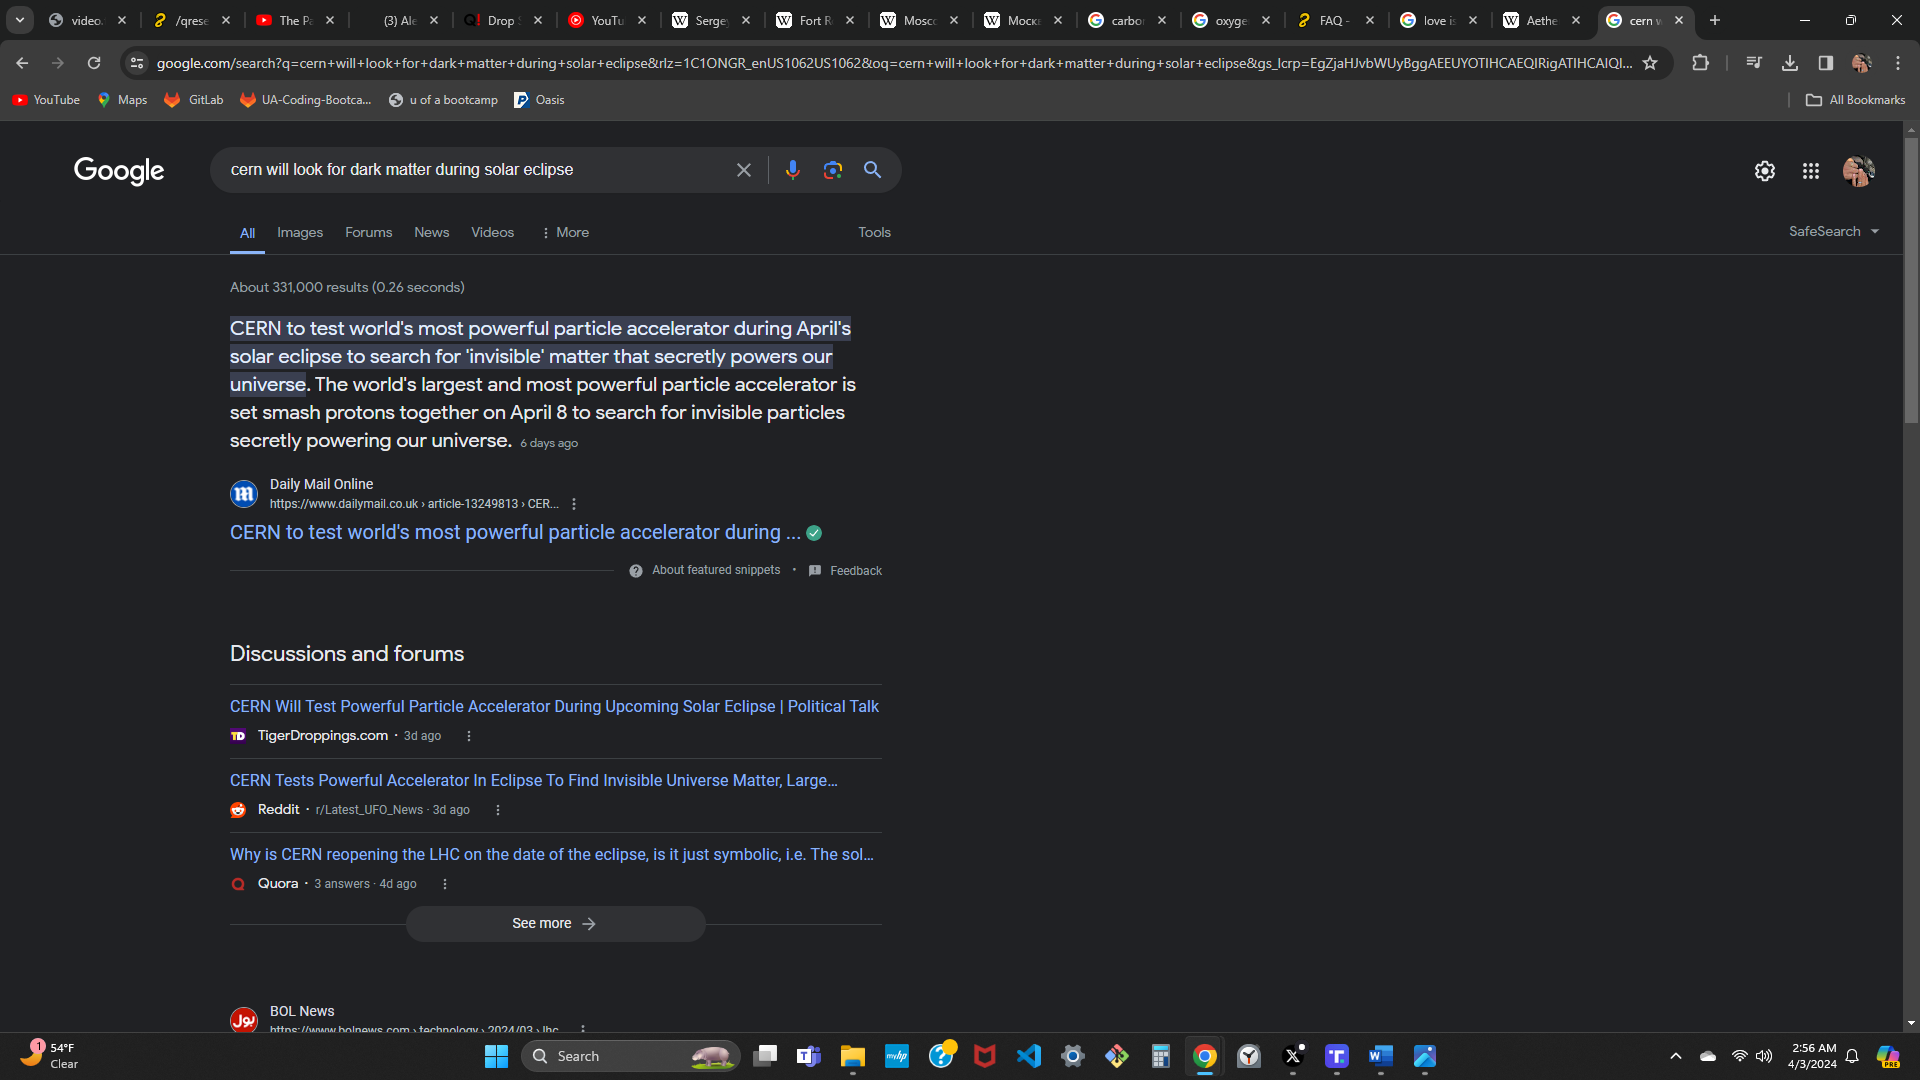Open more options for Daily Mail result
This screenshot has width=1920, height=1080.
click(574, 504)
